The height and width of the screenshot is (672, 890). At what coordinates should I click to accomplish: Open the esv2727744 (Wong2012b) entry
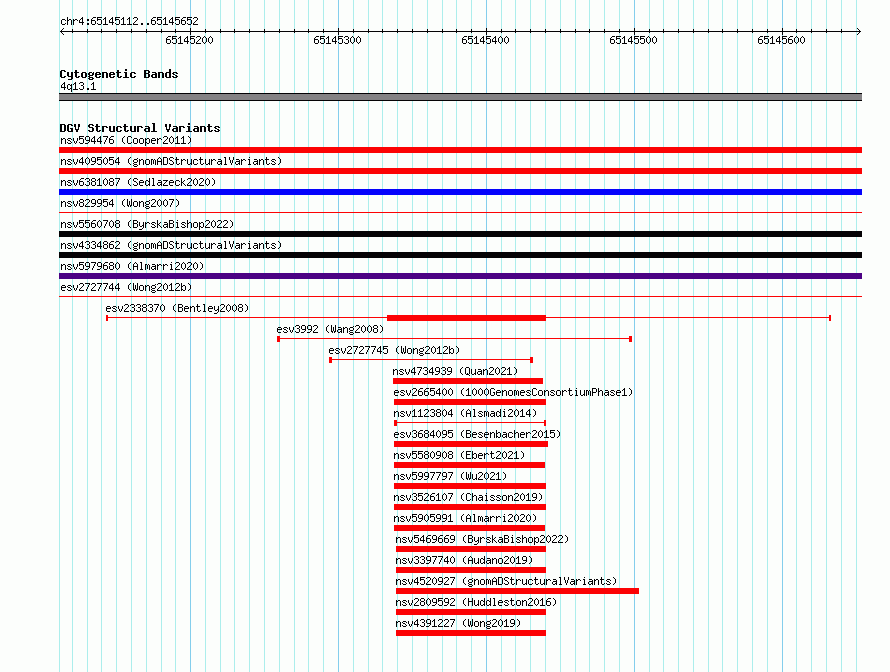[x=126, y=287]
